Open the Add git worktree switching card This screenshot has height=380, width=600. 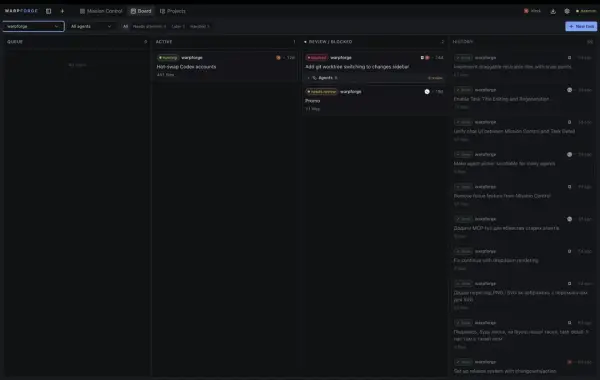(x=374, y=68)
